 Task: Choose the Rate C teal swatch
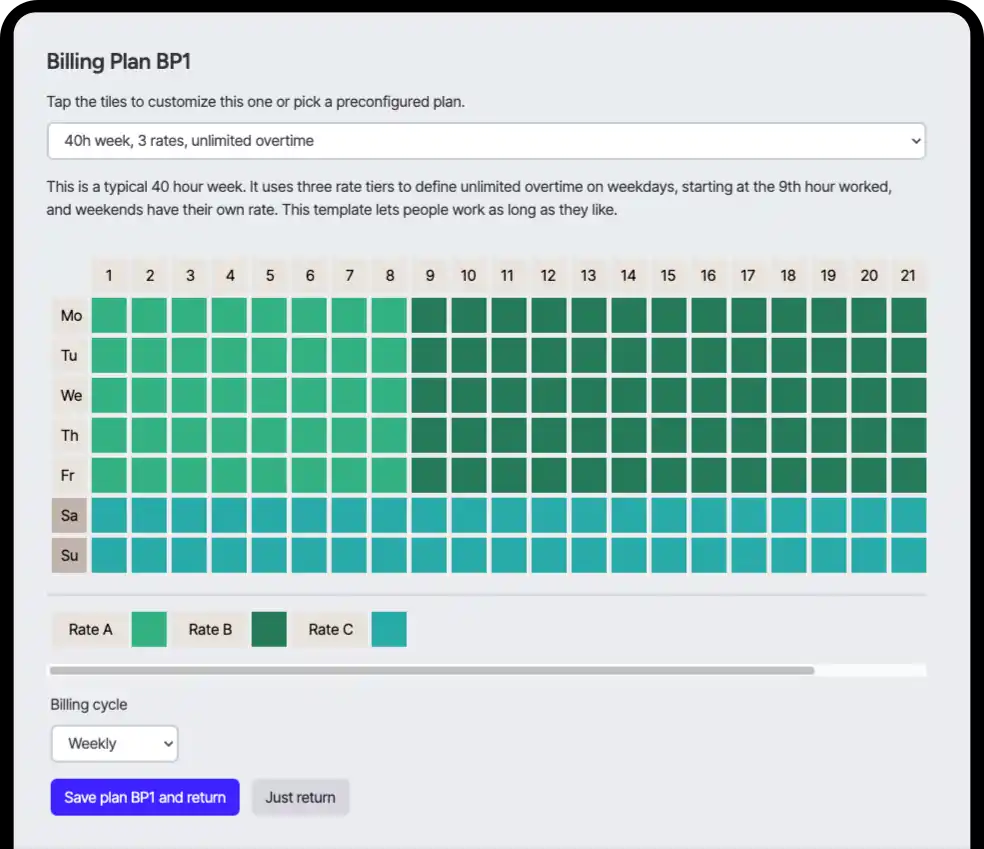389,630
